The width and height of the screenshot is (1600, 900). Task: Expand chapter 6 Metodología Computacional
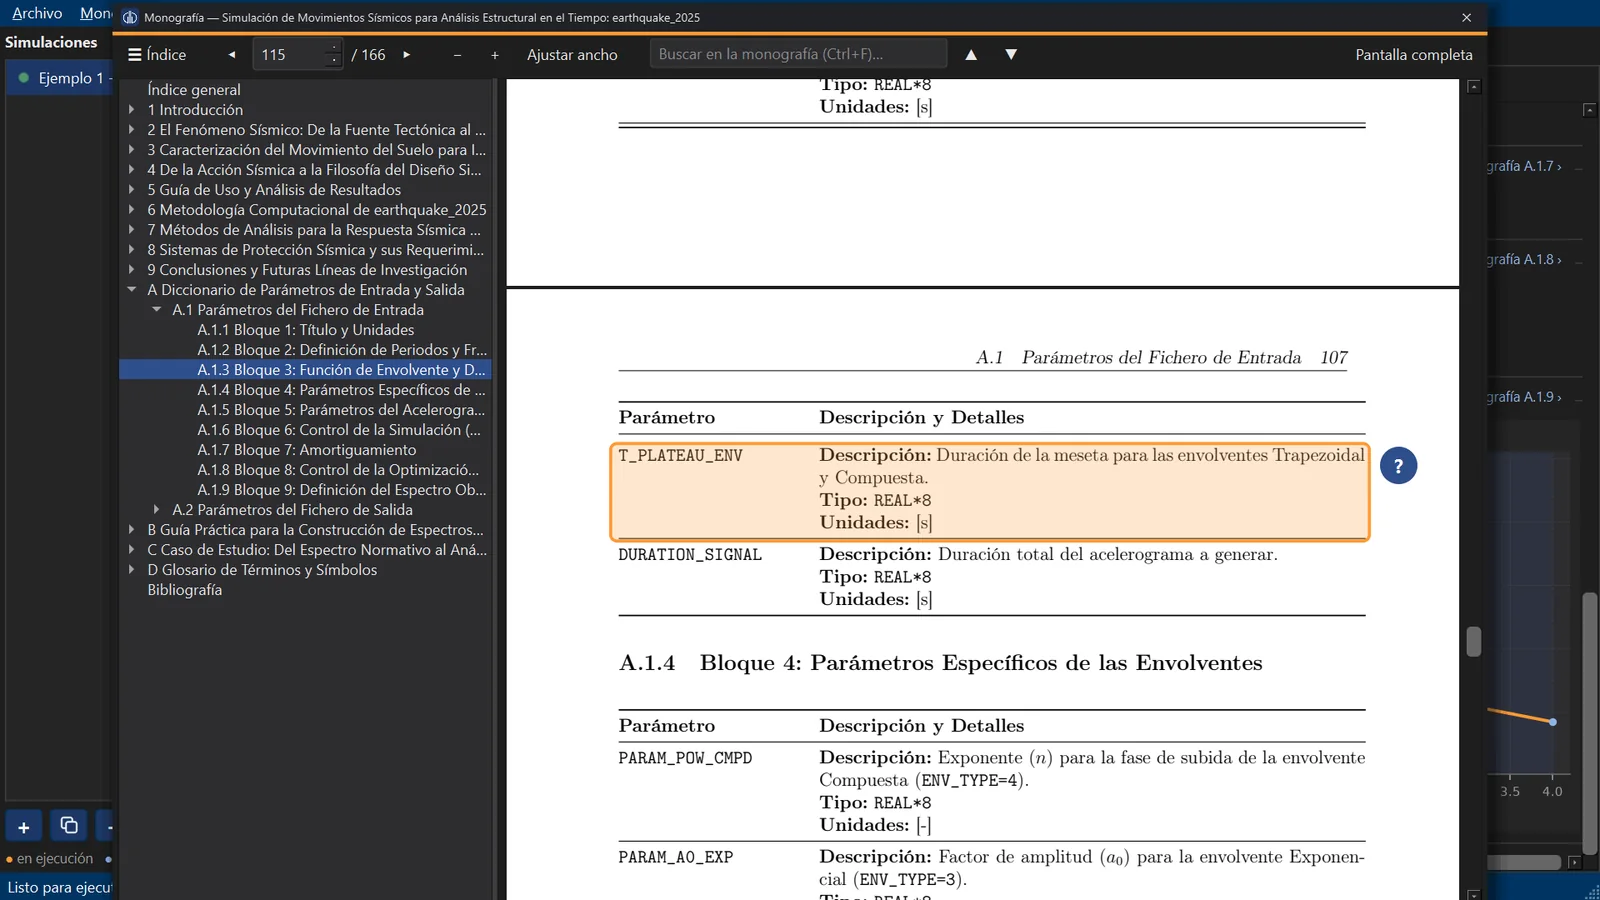point(131,210)
